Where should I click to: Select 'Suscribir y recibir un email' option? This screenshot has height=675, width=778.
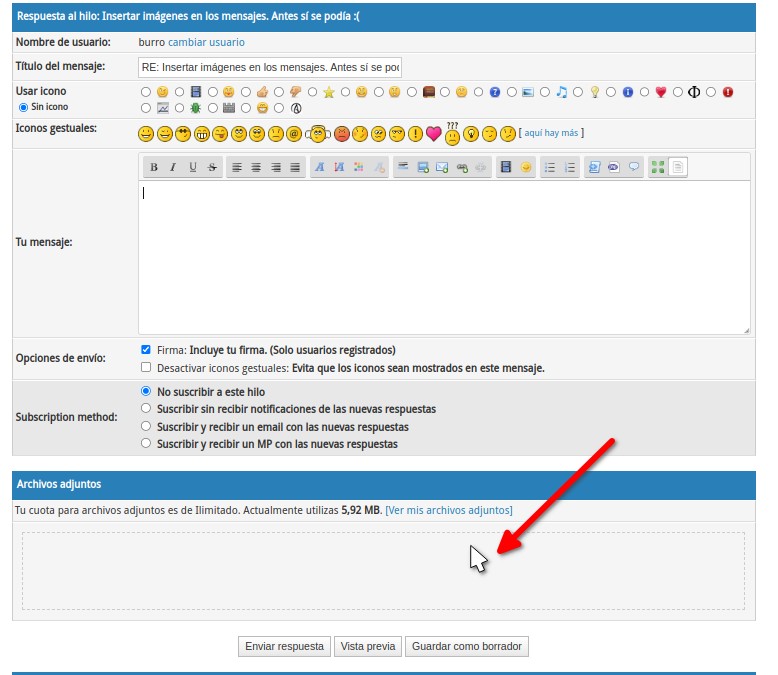pyautogui.click(x=146, y=427)
